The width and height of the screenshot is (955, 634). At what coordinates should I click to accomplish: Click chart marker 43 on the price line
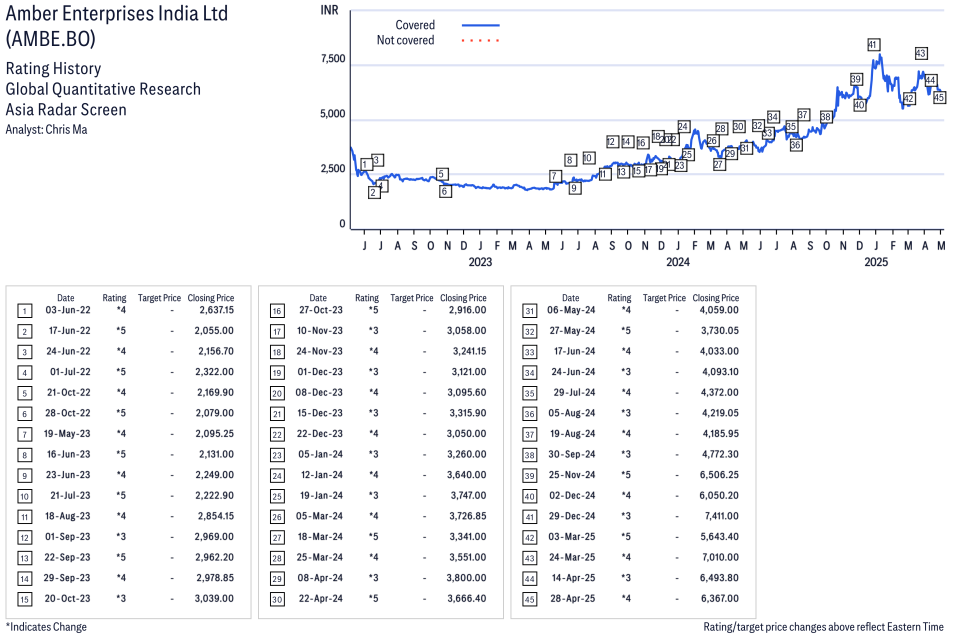tap(921, 53)
